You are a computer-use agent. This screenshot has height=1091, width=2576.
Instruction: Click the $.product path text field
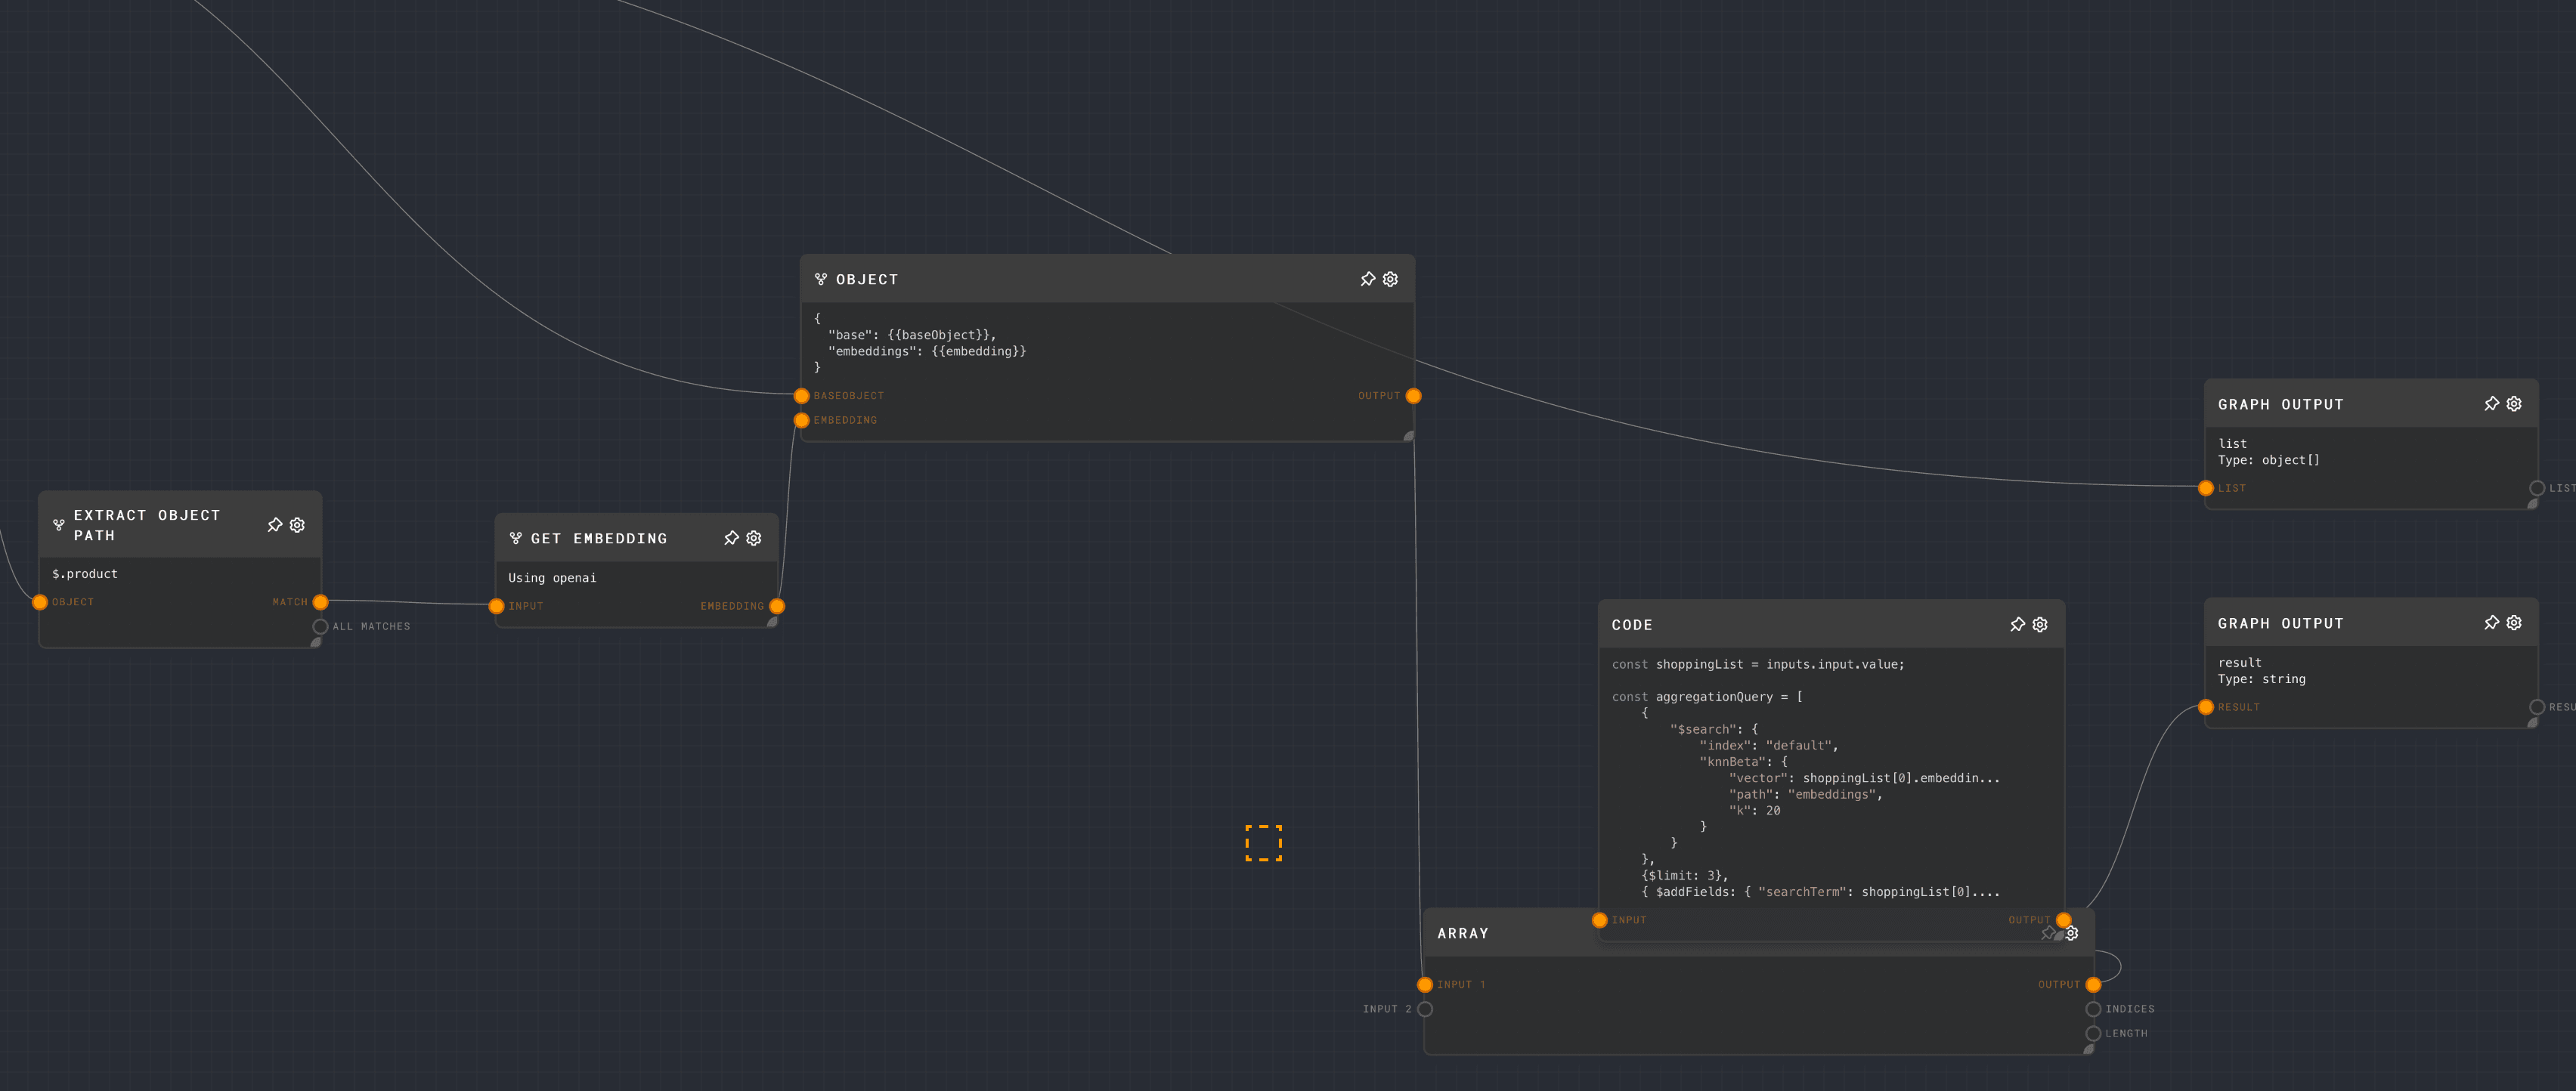[x=85, y=574]
